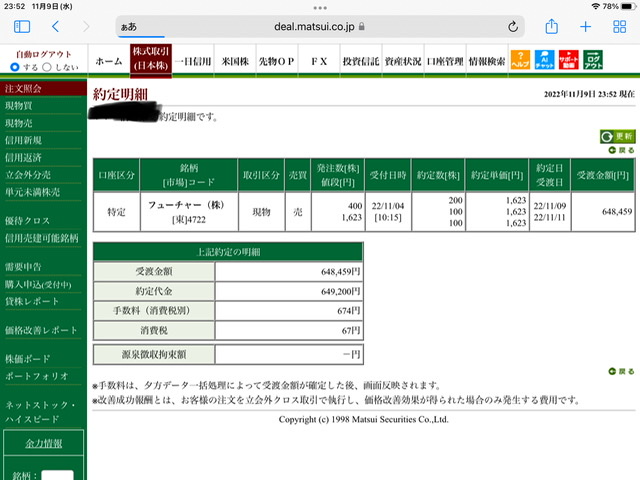This screenshot has height=480, width=640.
Task: Open 信用売建可能銘柄 sidebar item
Action: (43, 238)
